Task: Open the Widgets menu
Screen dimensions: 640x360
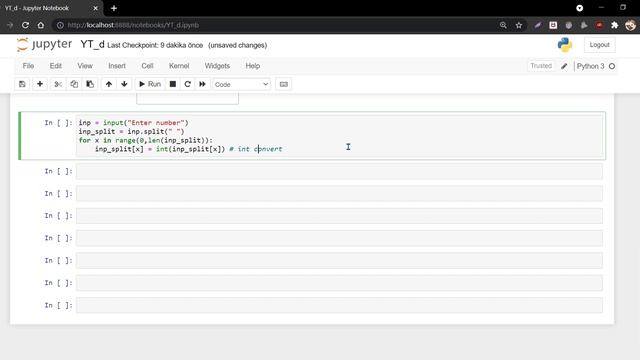Action: pyautogui.click(x=217, y=66)
